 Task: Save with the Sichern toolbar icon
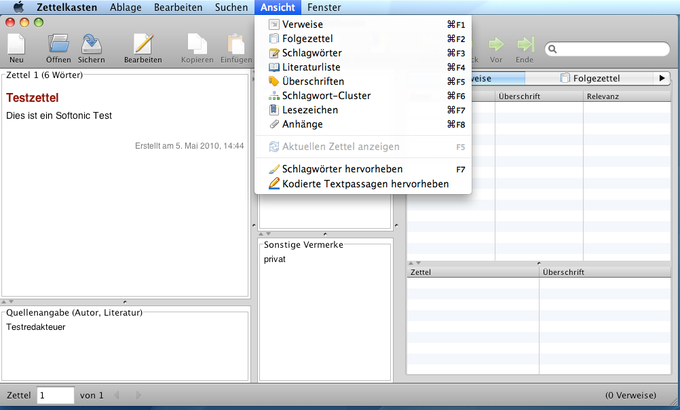(91, 44)
